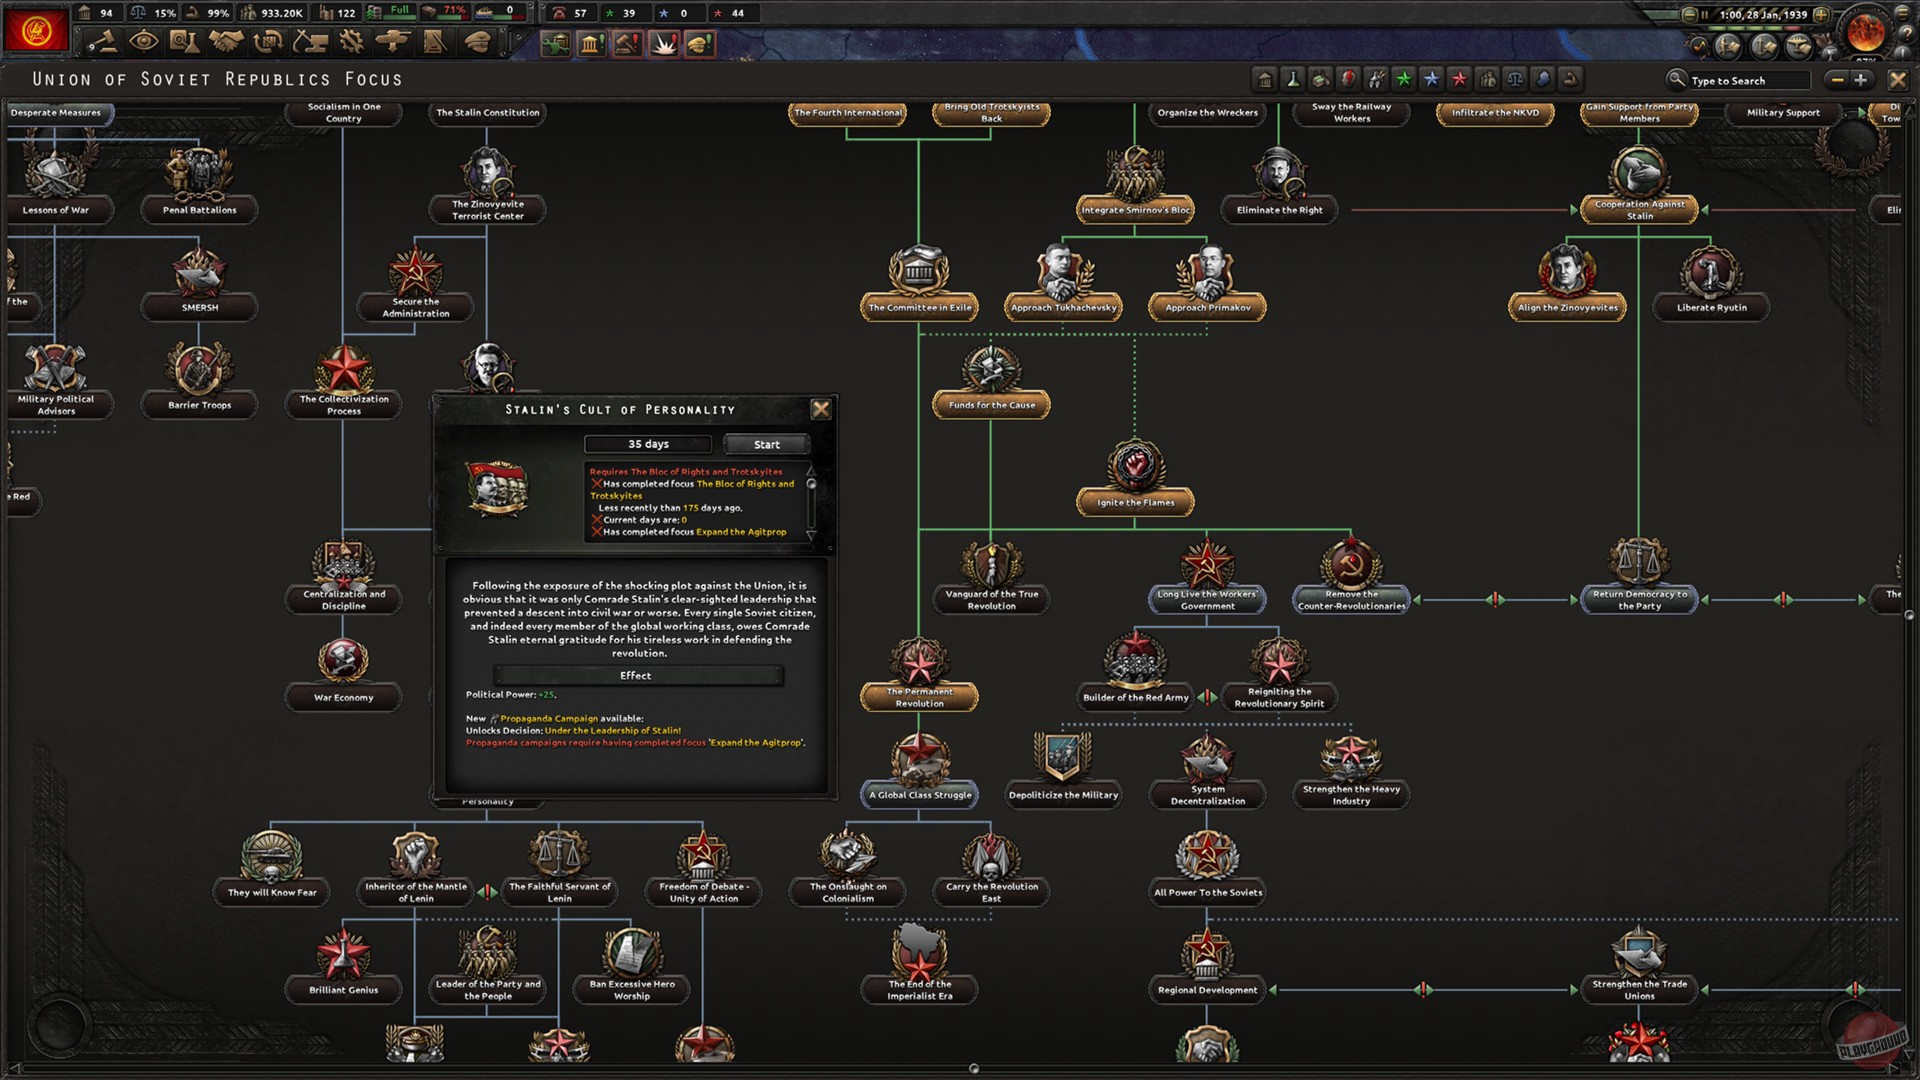Image resolution: width=1920 pixels, height=1080 pixels.
Task: Open the Decisions gavel menu
Action: (103, 42)
